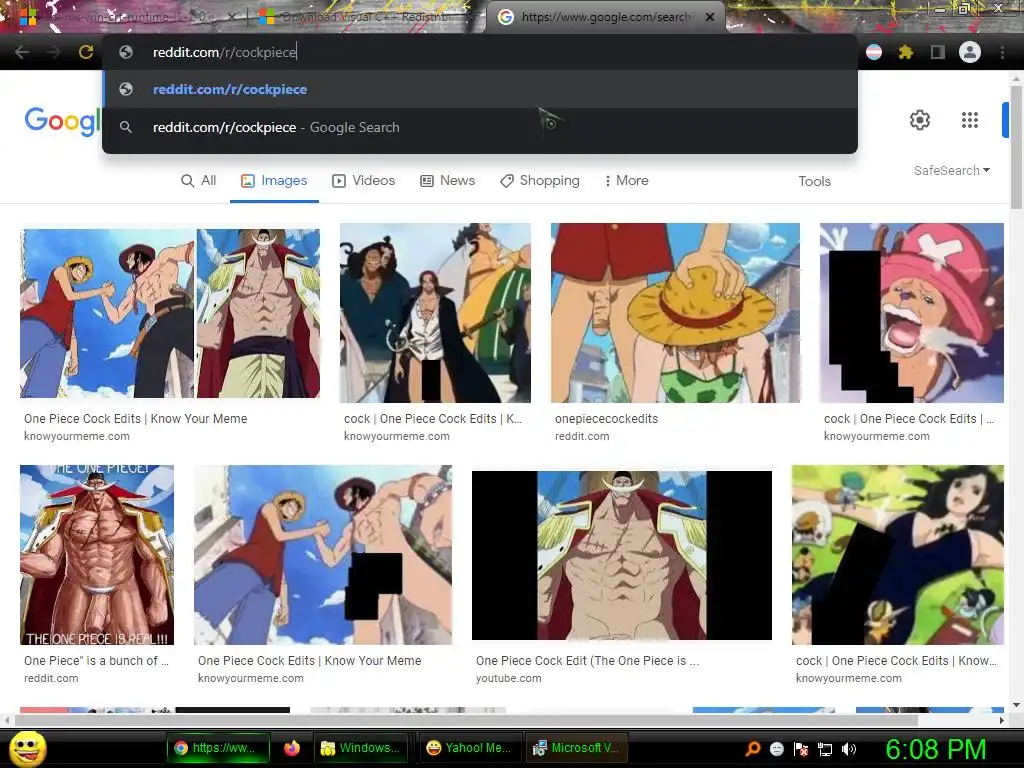Image resolution: width=1024 pixels, height=768 pixels.
Task: Open the Google apps grid
Action: (970, 120)
